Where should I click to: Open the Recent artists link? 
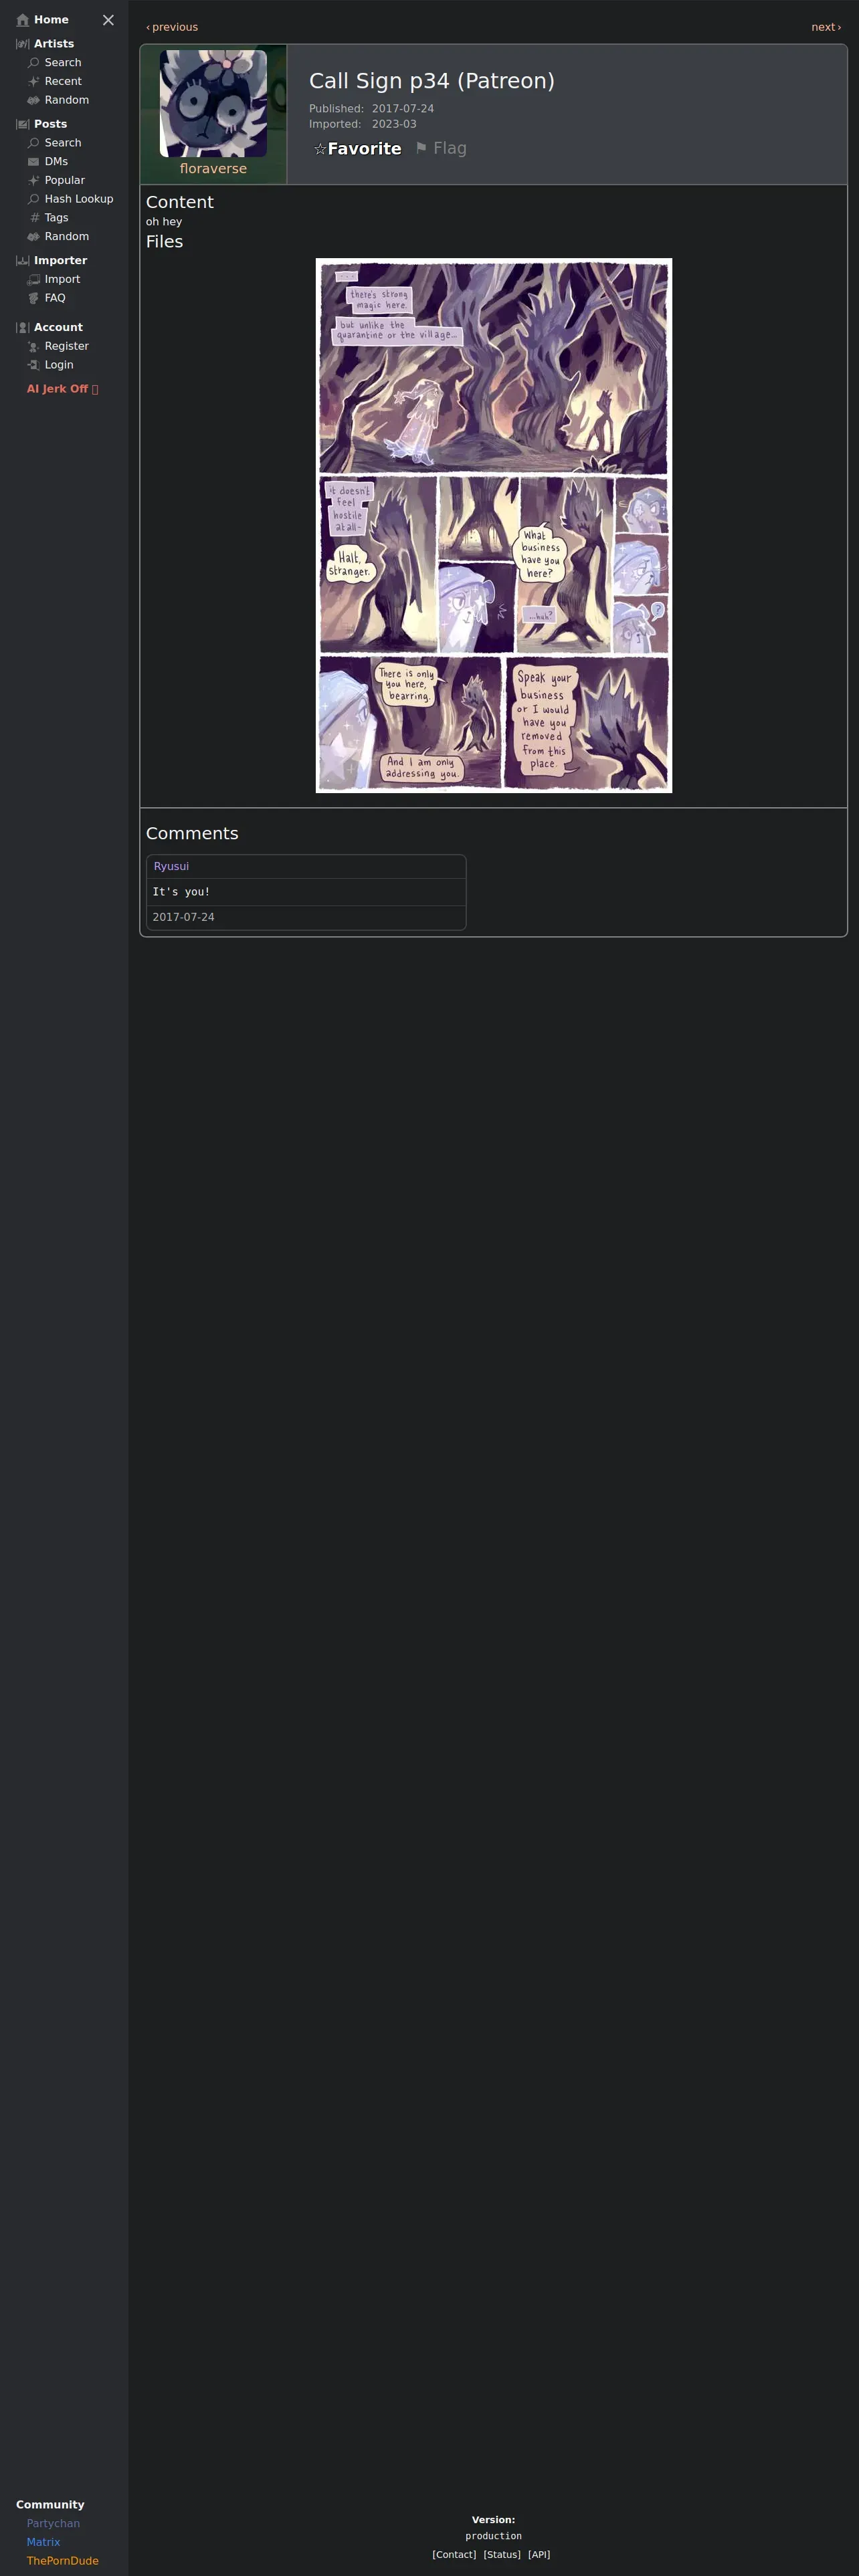click(x=63, y=81)
